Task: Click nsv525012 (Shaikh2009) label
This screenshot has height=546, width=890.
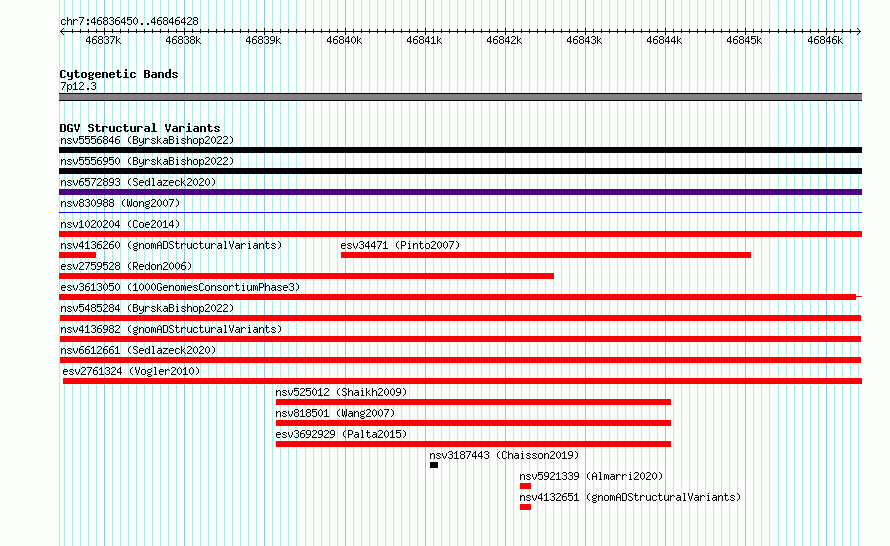Action: point(341,392)
